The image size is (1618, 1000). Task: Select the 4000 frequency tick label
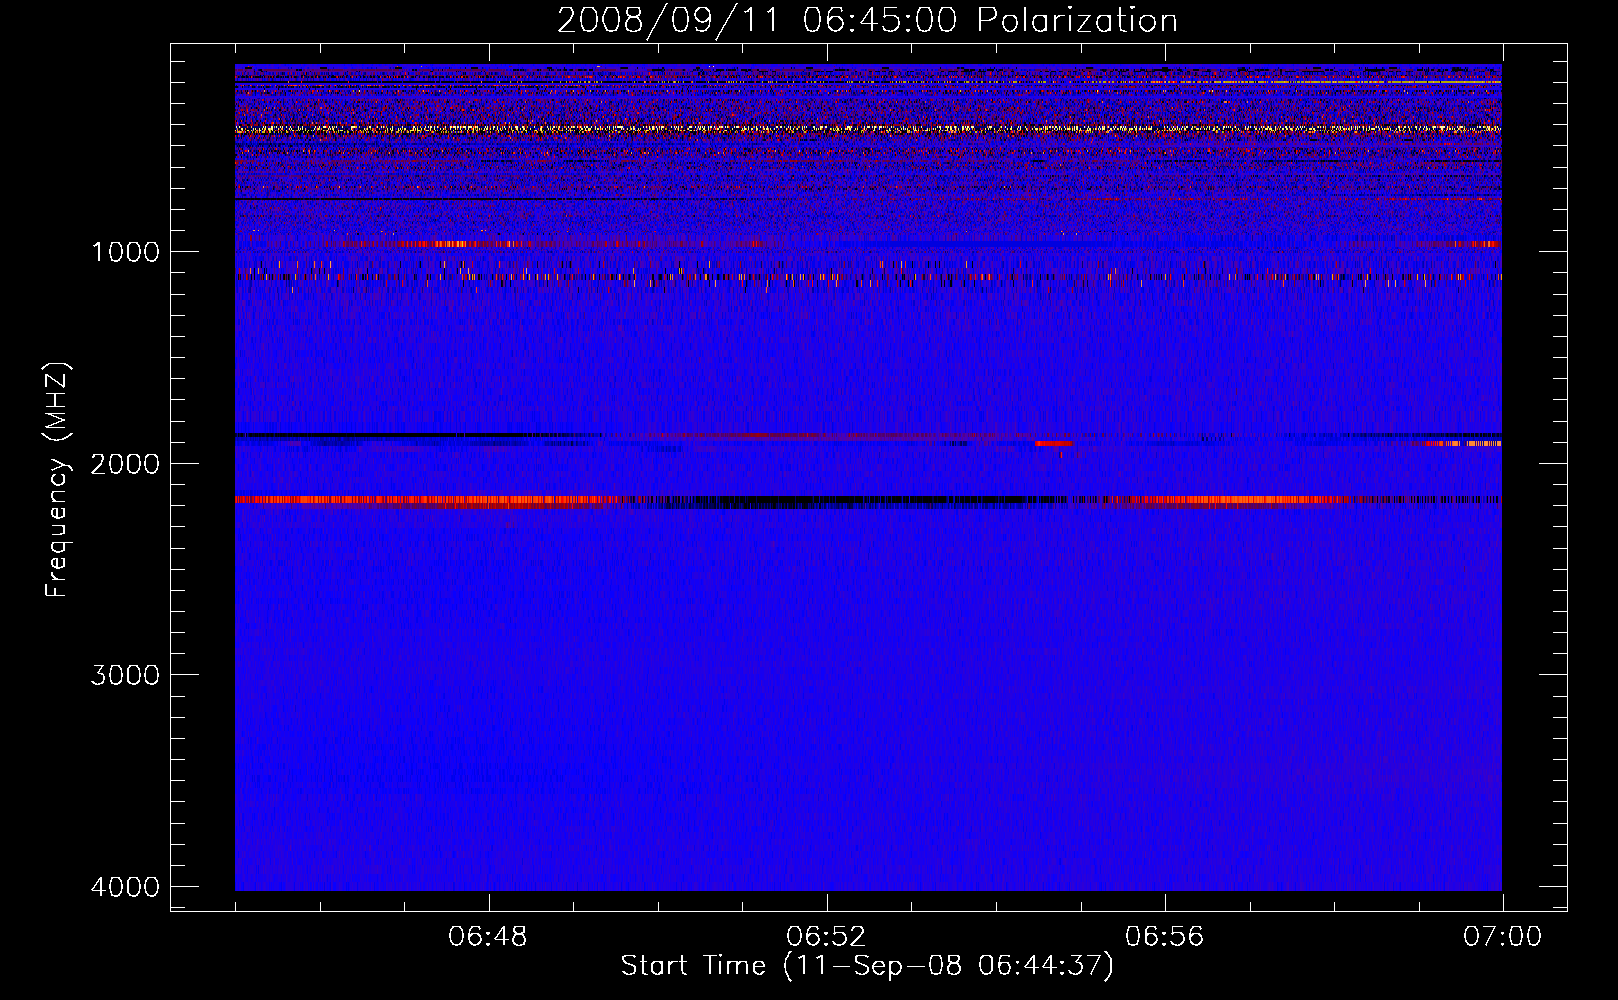click(125, 887)
